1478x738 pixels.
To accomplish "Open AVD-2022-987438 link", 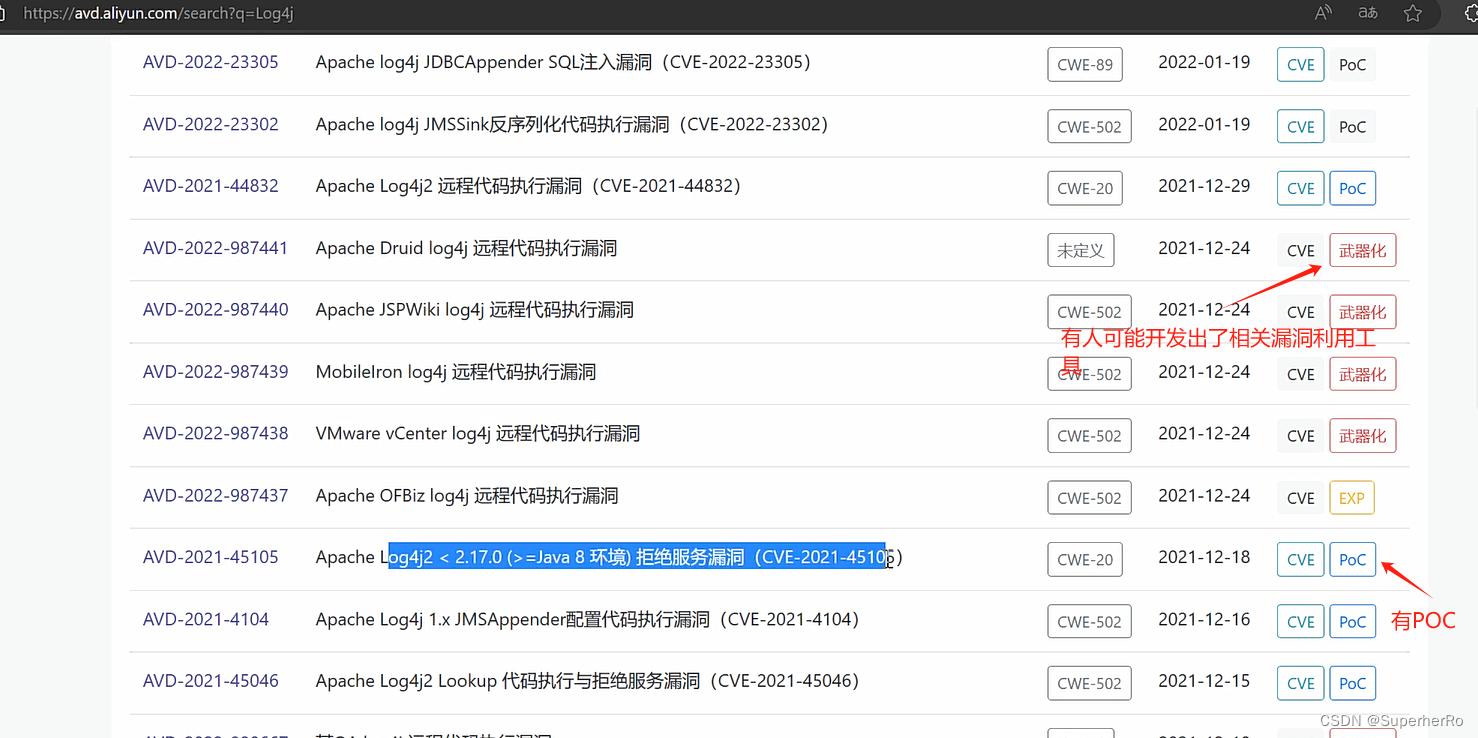I will [x=215, y=434].
